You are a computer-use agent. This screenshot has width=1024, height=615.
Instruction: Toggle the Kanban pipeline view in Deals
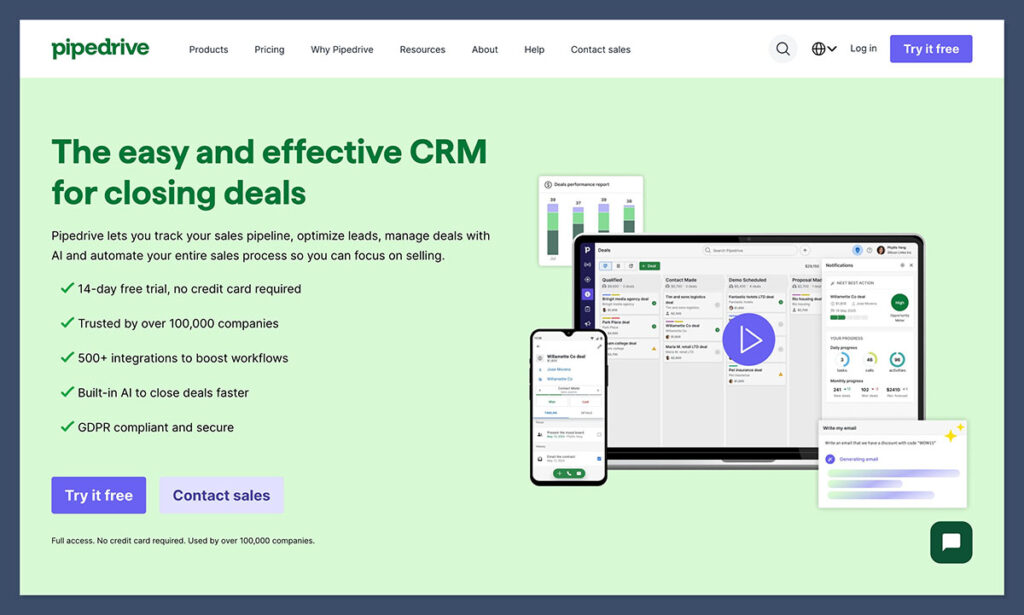[605, 266]
